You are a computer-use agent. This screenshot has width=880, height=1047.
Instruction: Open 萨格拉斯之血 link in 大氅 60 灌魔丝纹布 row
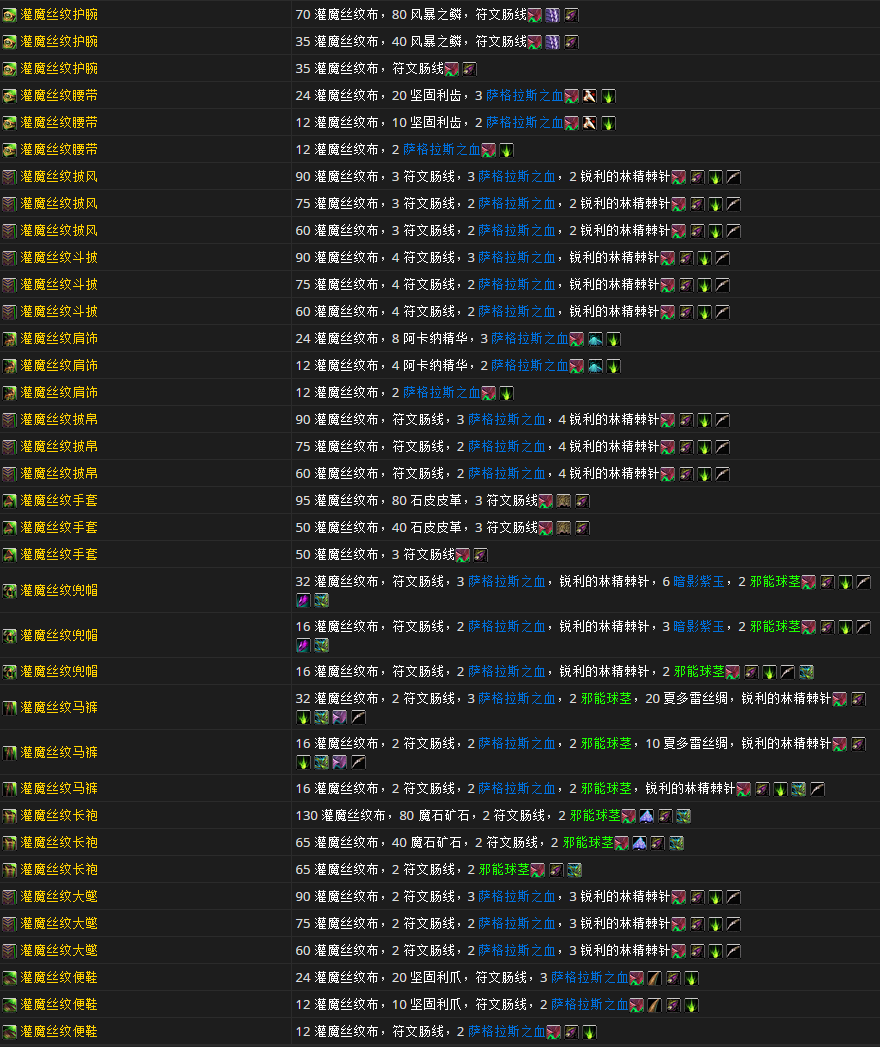[x=517, y=950]
